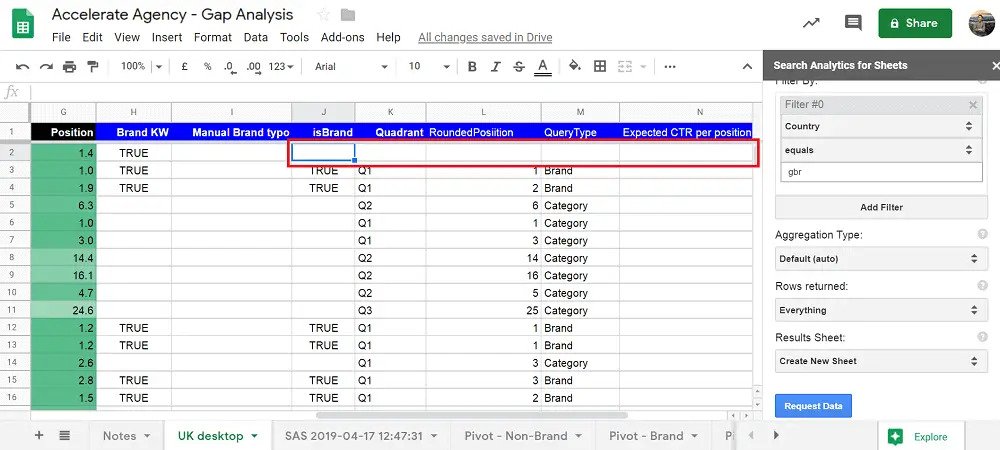Screen dimensions: 1000x450
Task: Open the Insert menu
Action: click(x=167, y=38)
